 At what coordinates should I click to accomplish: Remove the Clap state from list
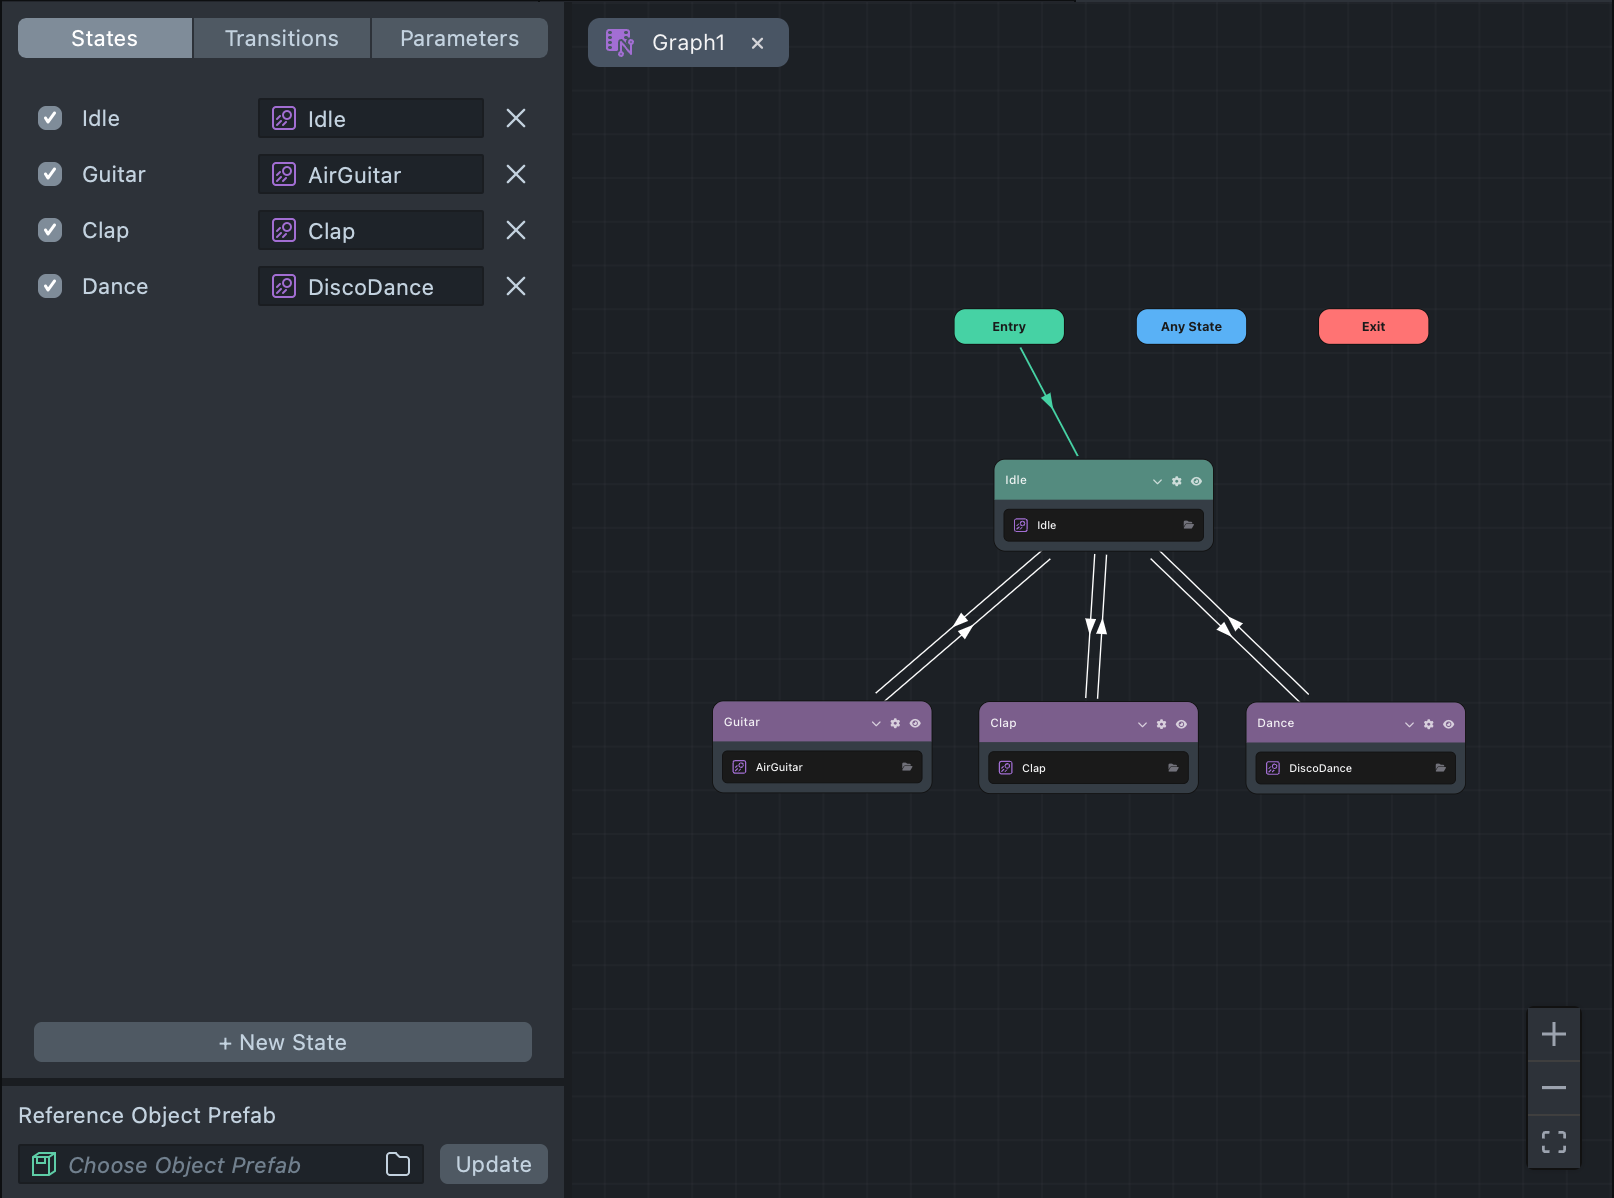coord(516,231)
